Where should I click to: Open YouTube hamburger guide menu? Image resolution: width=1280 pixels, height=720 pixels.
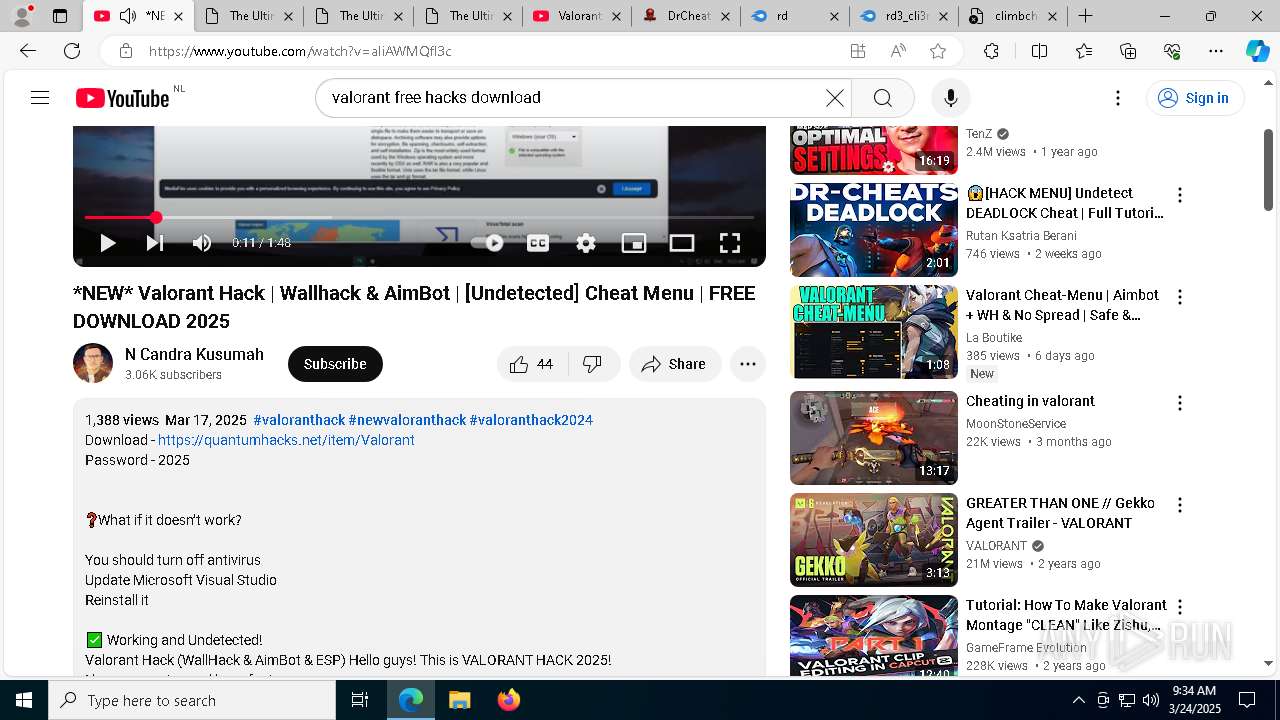(x=40, y=97)
